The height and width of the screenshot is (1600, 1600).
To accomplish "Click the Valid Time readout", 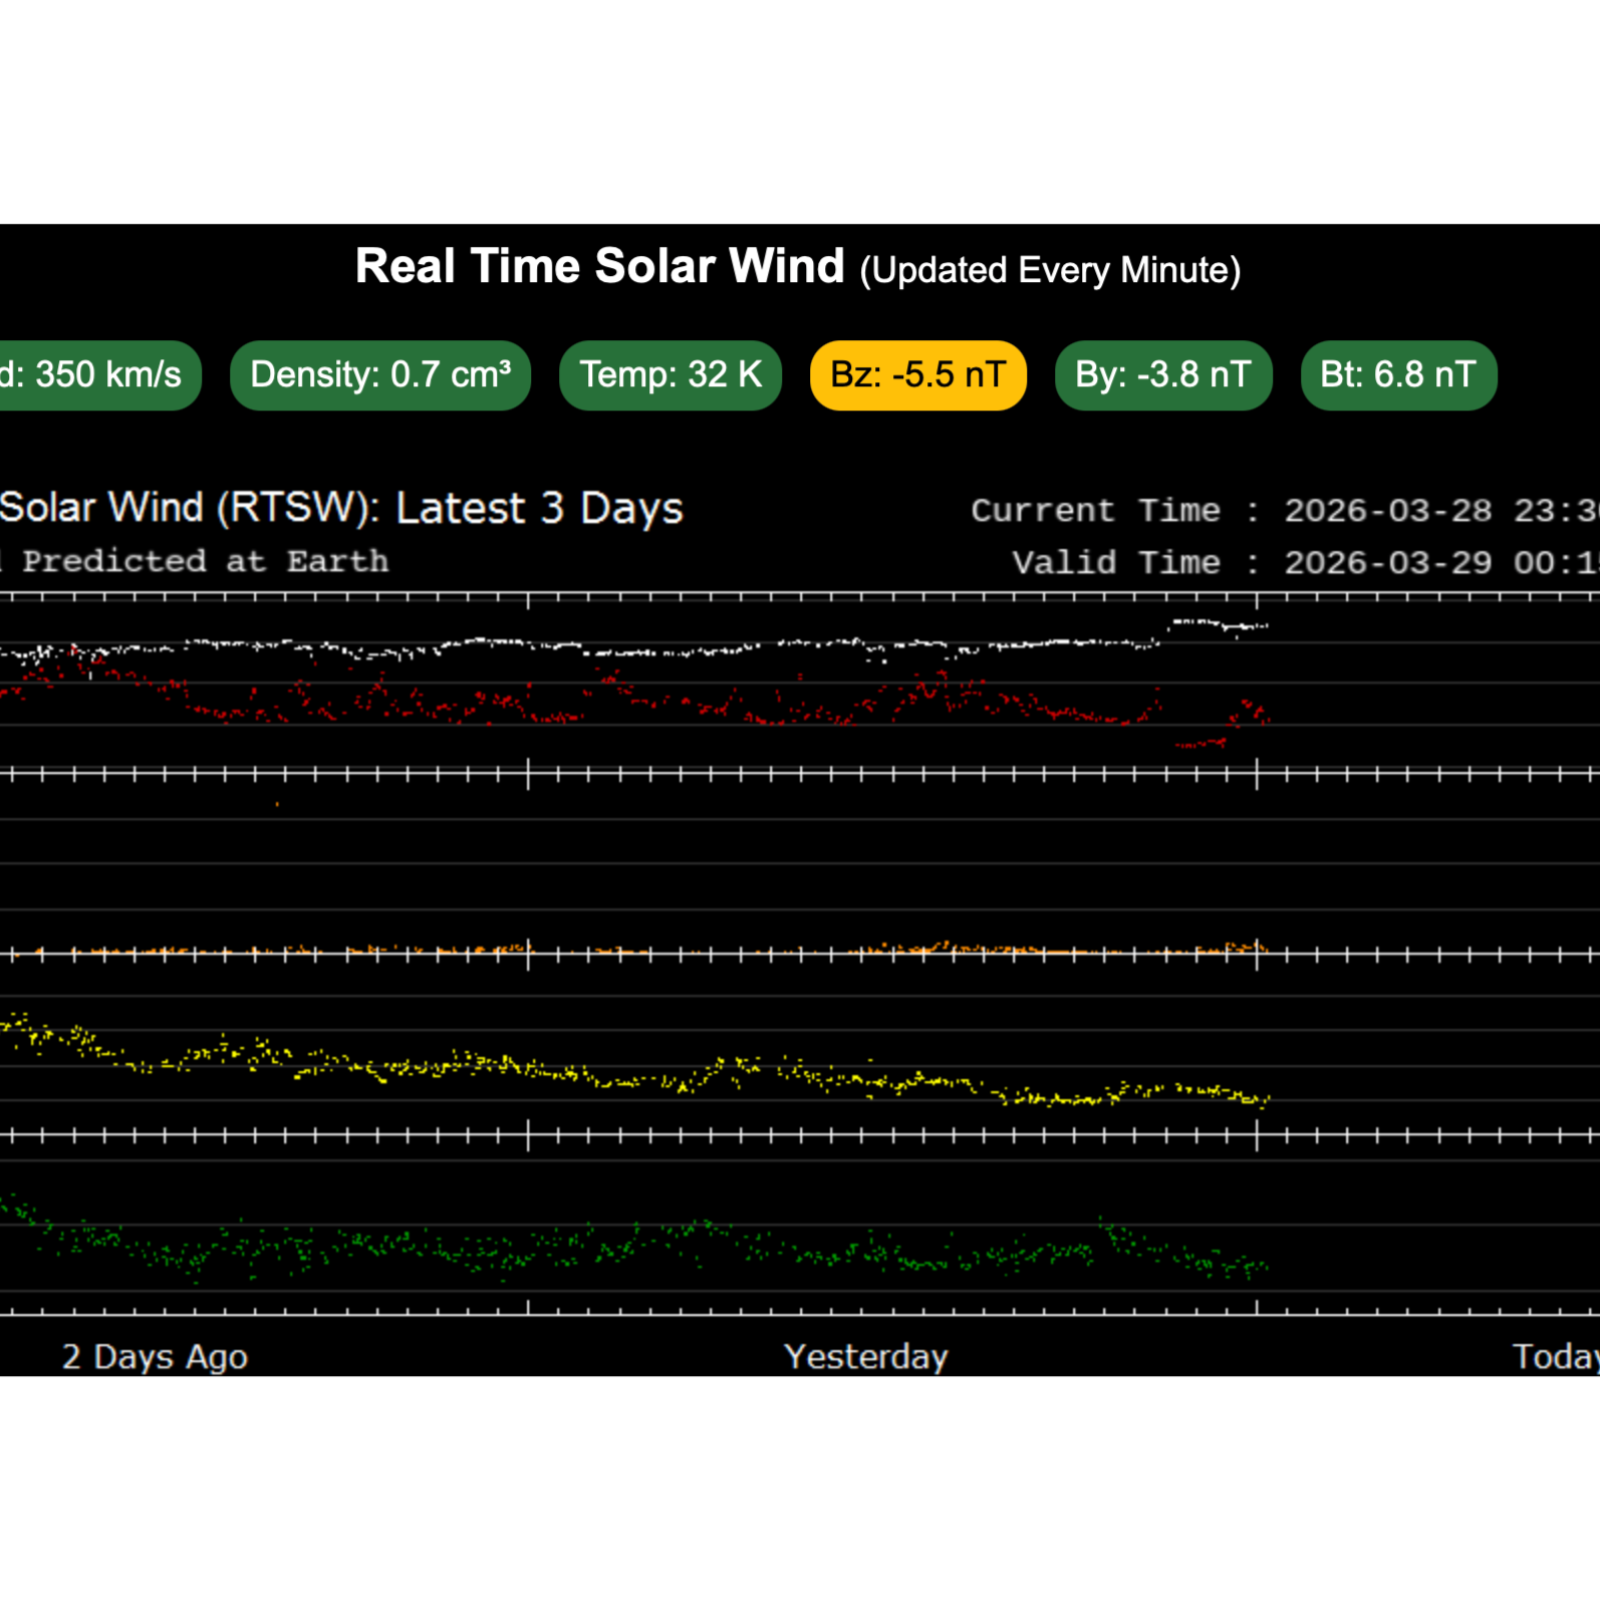I will (x=1300, y=563).
